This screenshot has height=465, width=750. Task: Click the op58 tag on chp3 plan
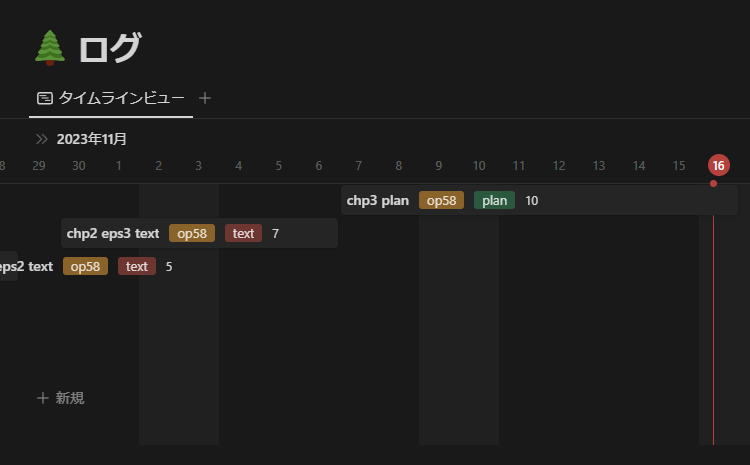441,200
